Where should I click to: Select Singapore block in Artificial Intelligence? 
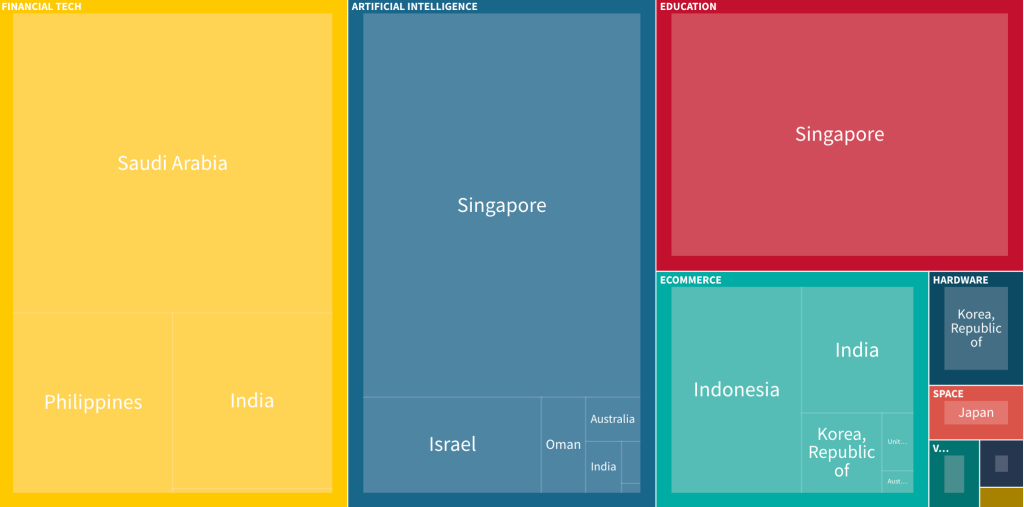pyautogui.click(x=502, y=205)
